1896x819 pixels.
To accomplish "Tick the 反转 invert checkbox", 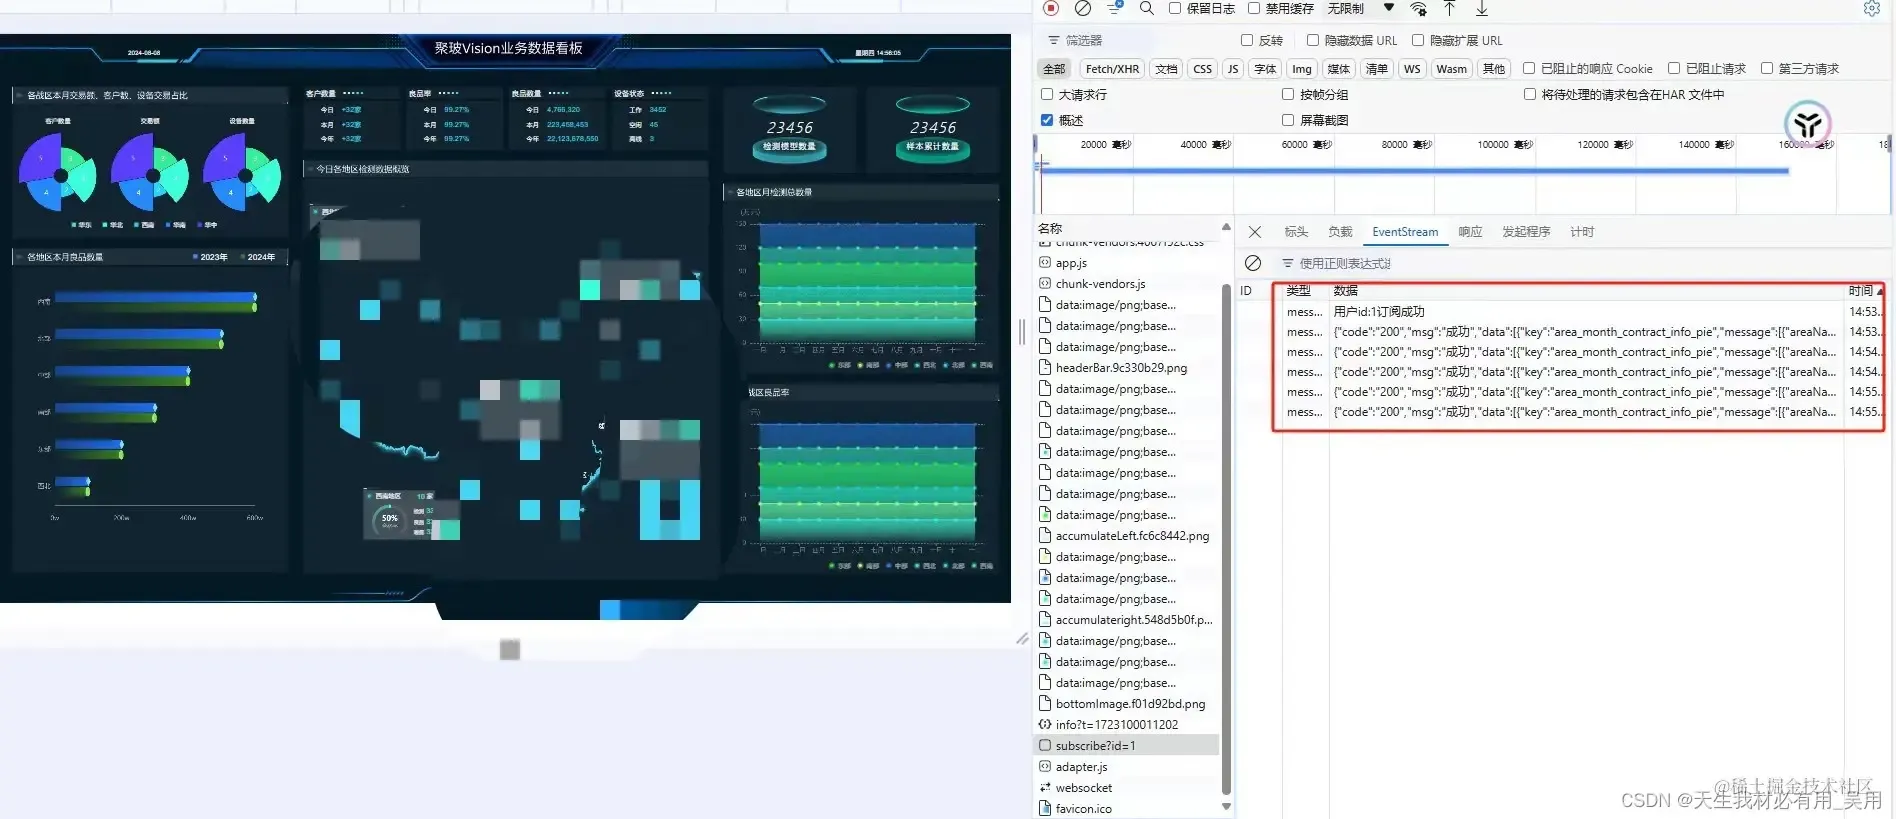I will 1247,40.
